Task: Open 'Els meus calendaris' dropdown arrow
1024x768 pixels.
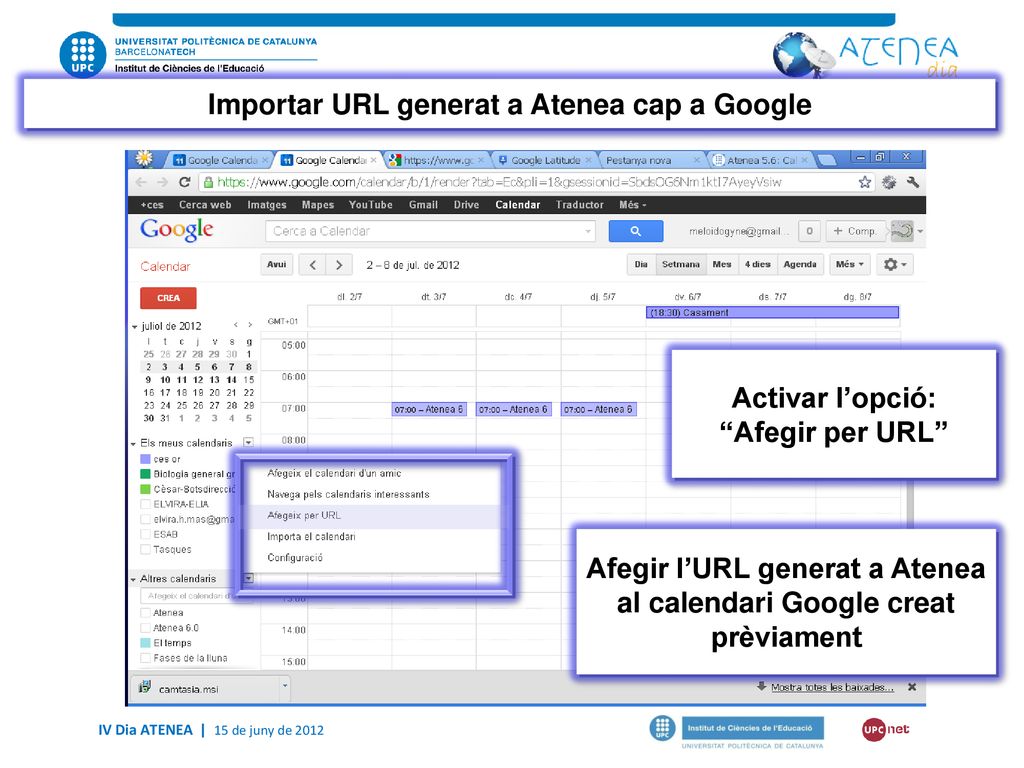Action: pos(248,443)
